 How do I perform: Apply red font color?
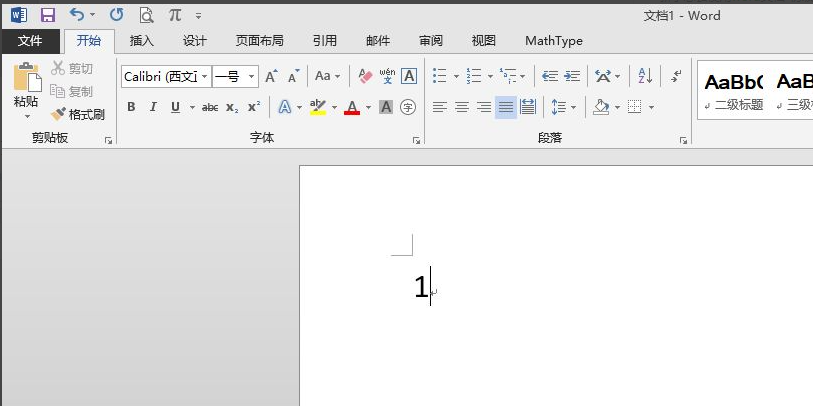click(352, 107)
